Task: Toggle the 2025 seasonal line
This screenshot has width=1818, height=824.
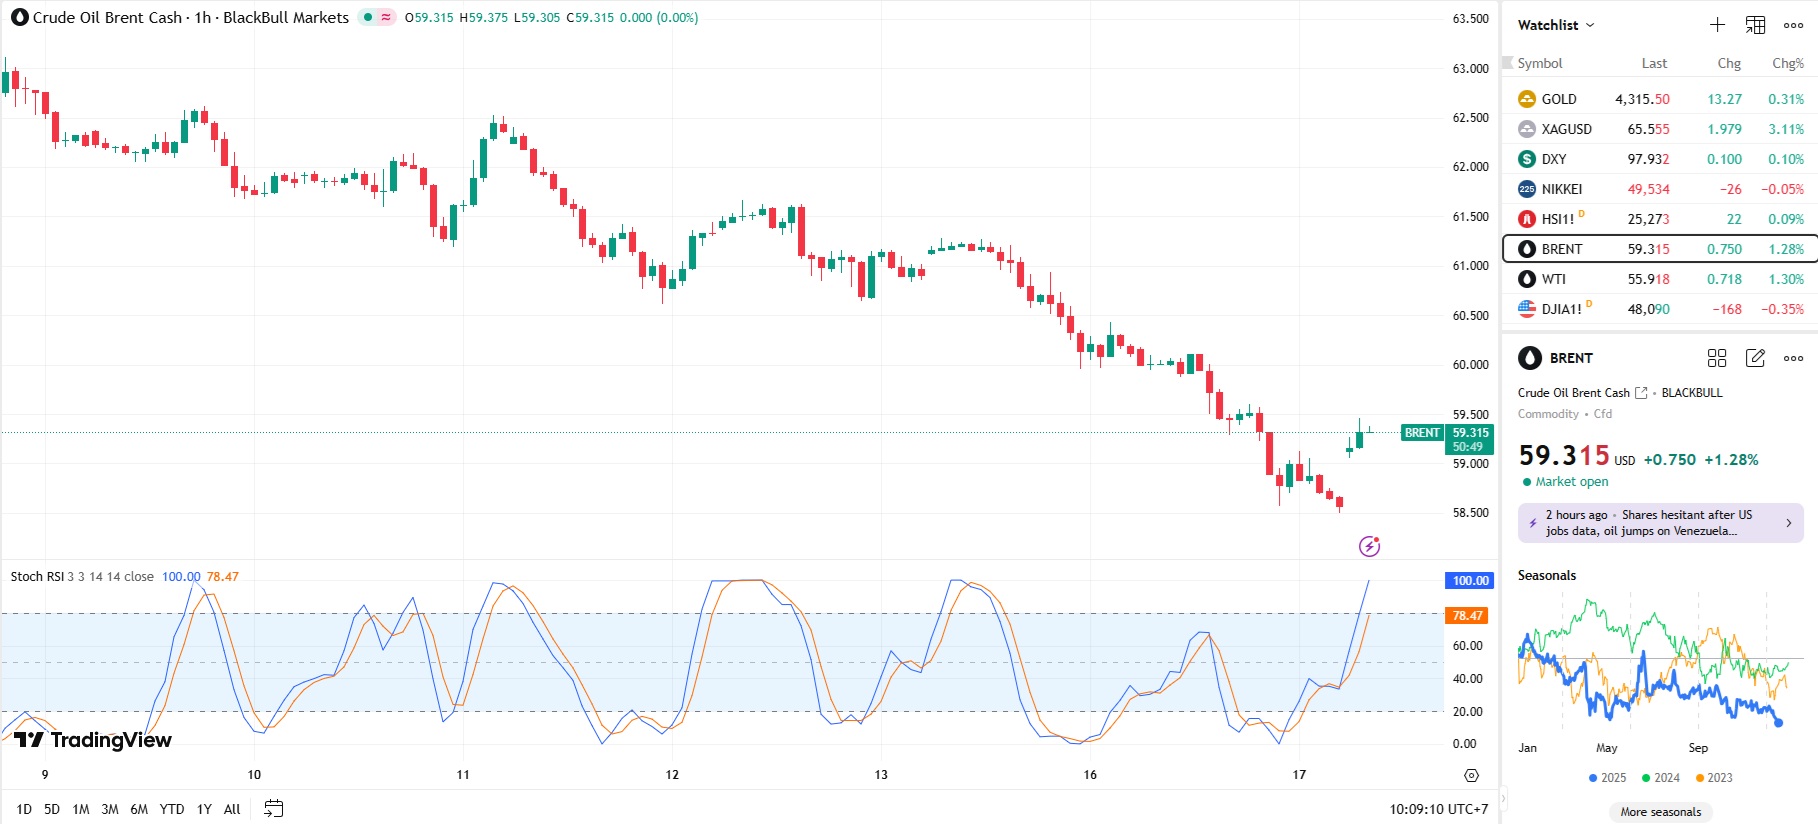Action: coord(1607,778)
